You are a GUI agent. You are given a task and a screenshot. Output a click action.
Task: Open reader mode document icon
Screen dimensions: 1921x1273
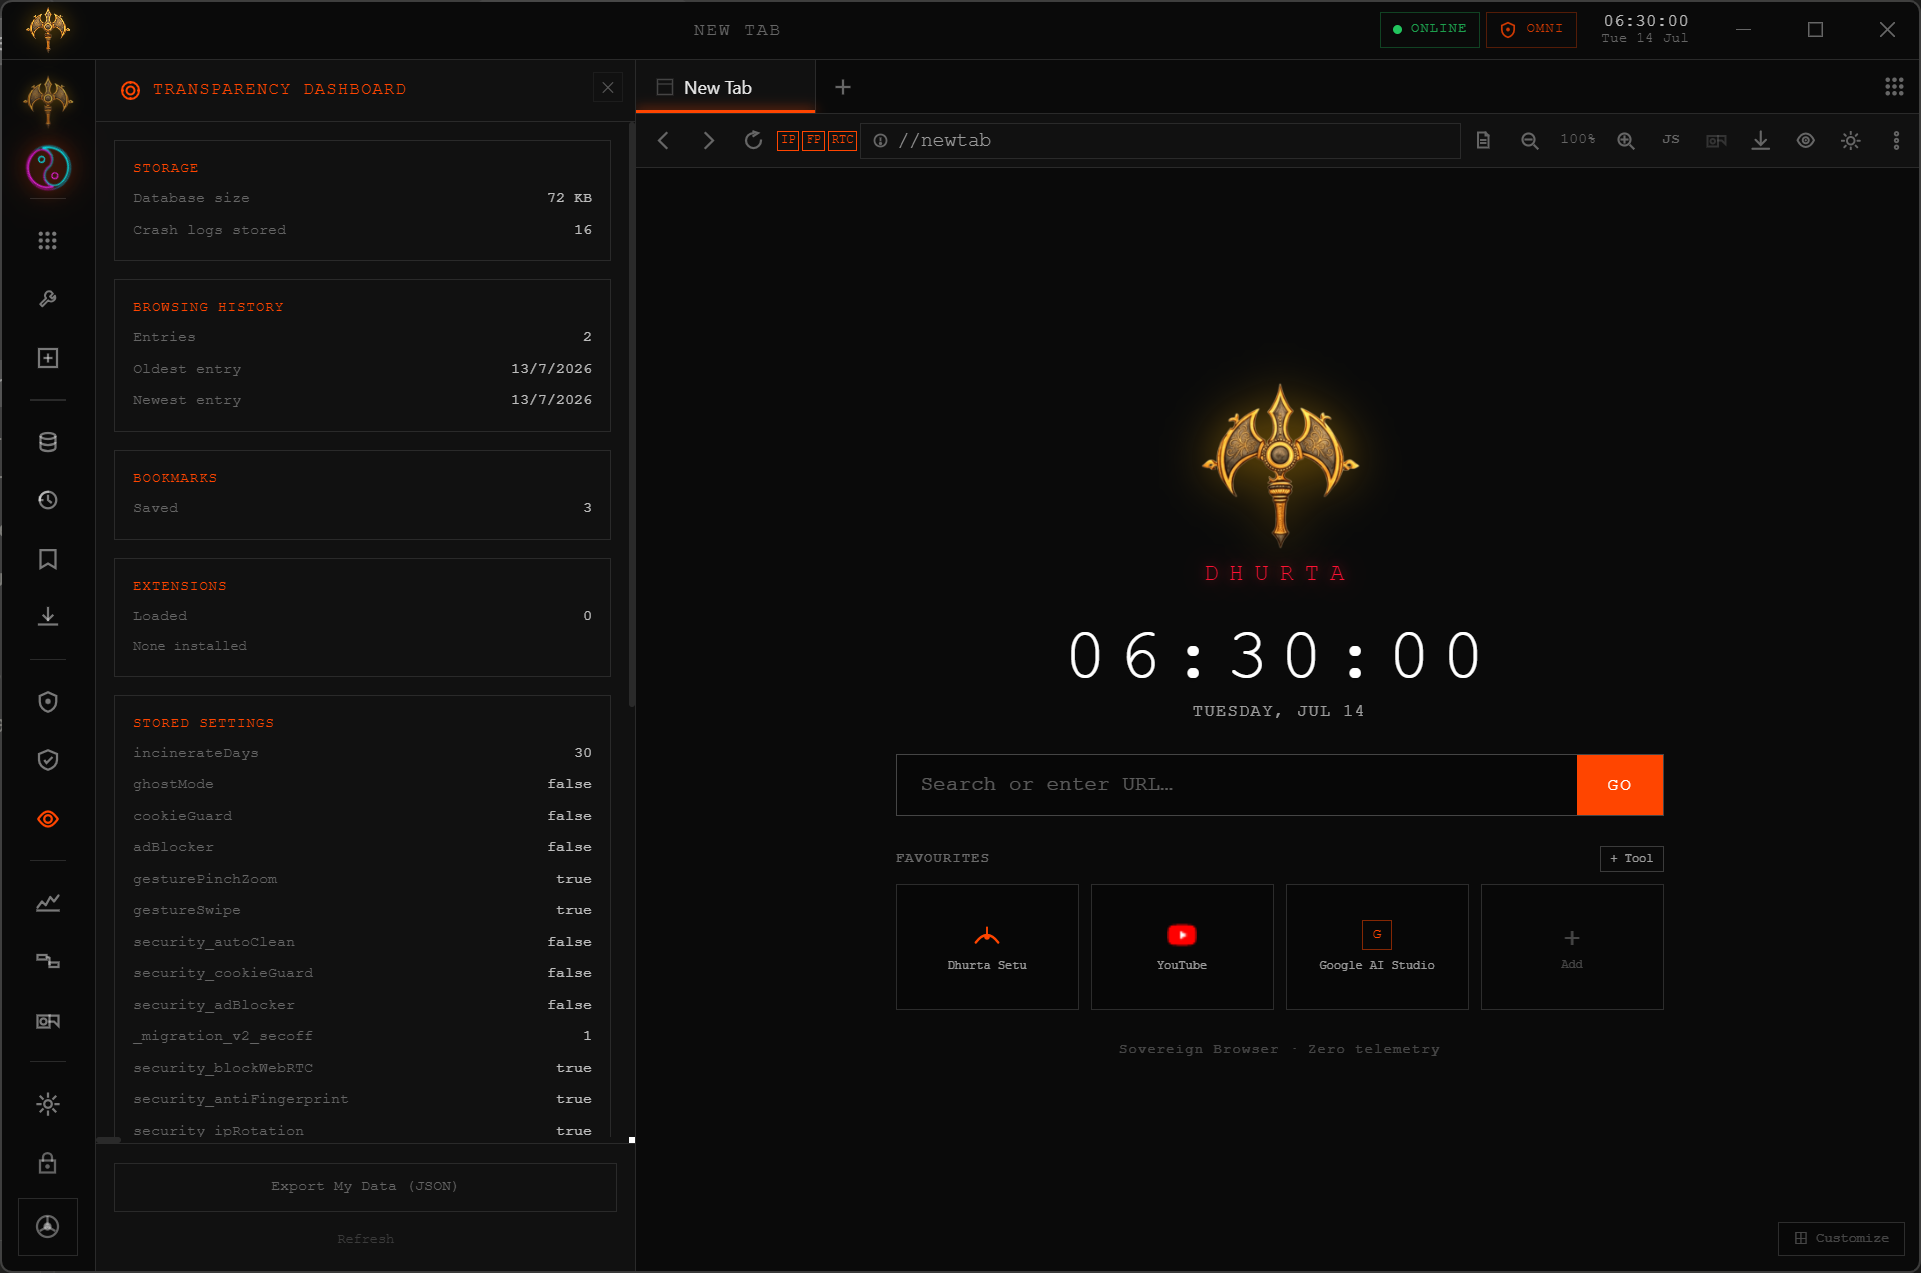1484,141
